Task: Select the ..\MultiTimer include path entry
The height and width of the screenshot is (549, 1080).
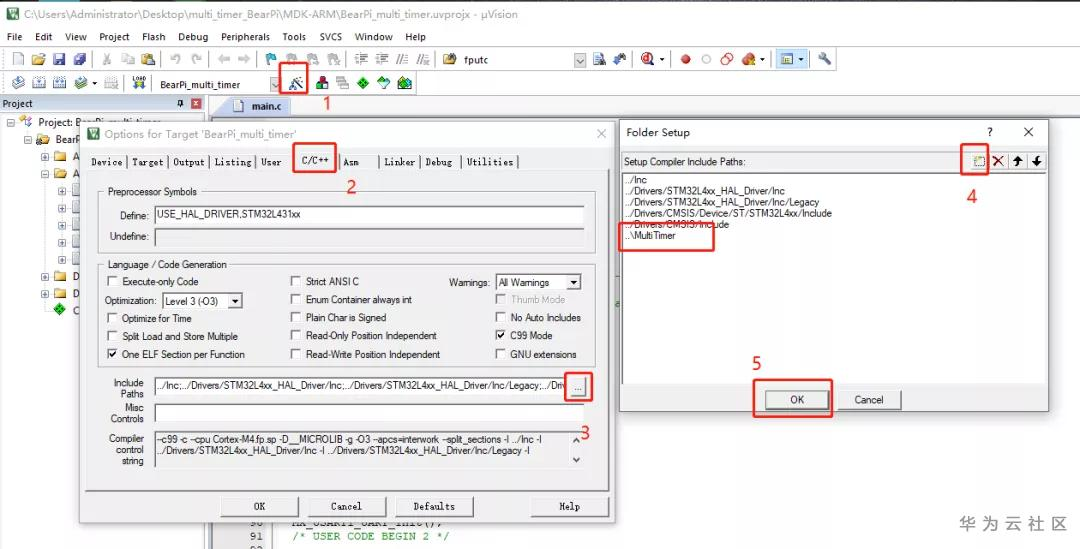Action: tap(650, 236)
